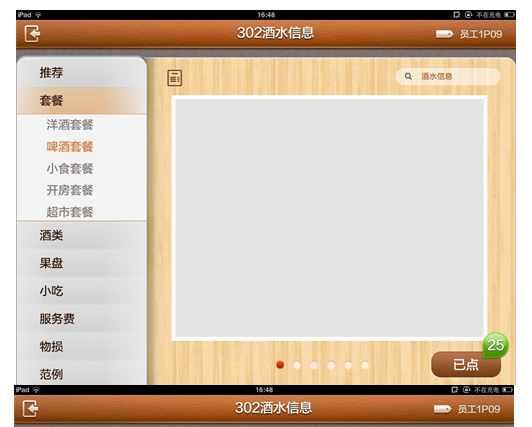Expand the 酒类 category
The image size is (532, 427).
pyautogui.click(x=82, y=235)
